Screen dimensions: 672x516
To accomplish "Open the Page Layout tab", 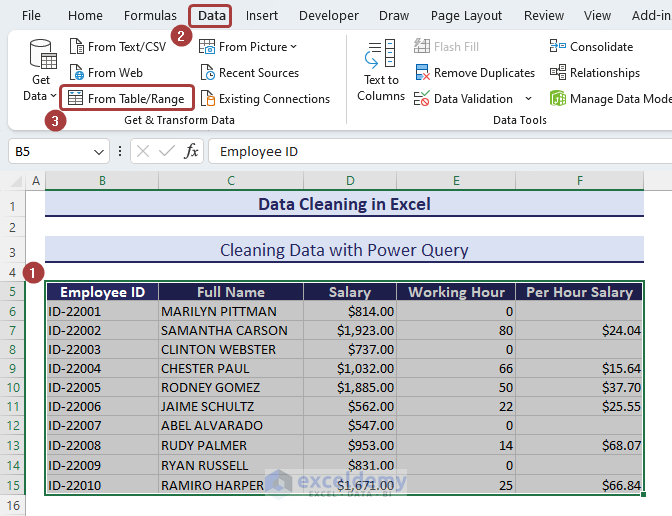I will click(x=466, y=15).
